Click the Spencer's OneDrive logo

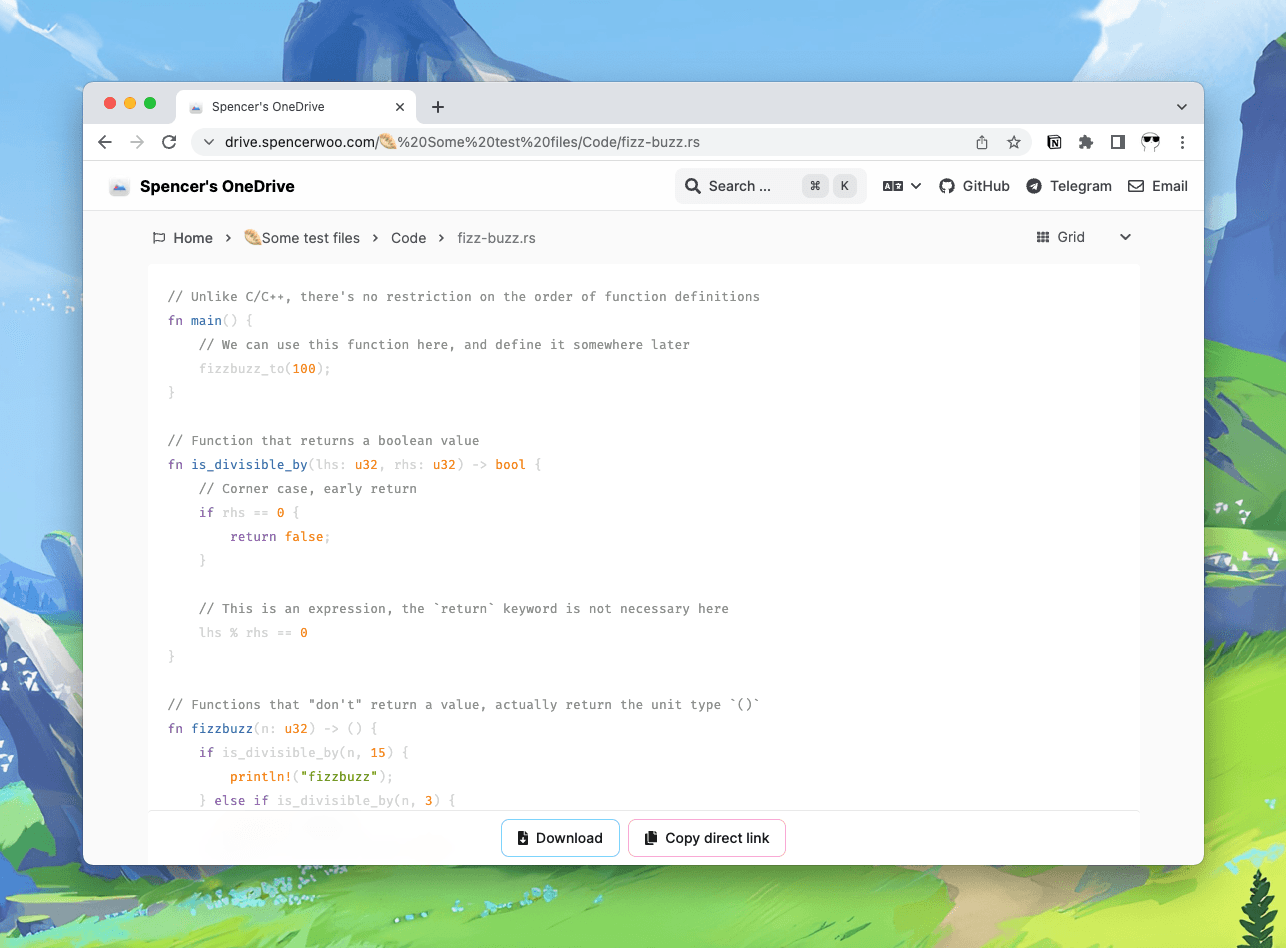[x=119, y=186]
